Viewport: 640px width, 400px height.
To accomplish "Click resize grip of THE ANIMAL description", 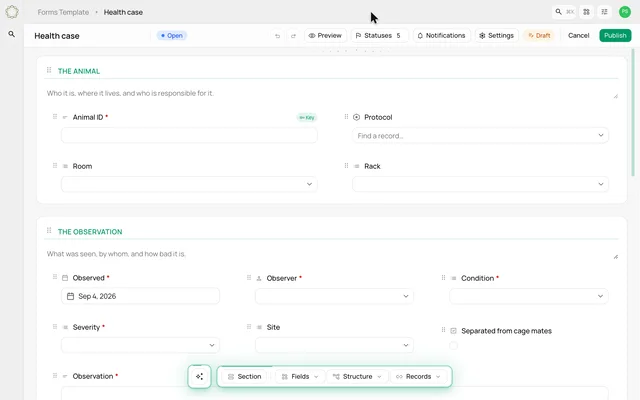I will click(x=616, y=96).
